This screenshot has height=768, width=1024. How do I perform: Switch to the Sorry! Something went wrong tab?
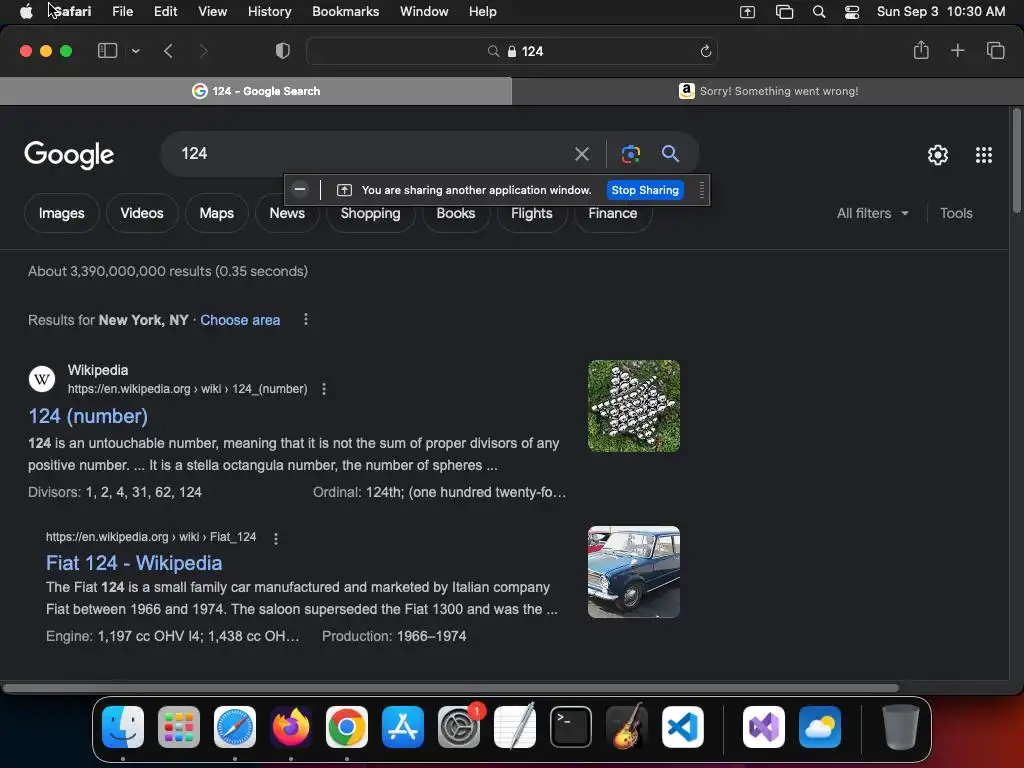(768, 91)
